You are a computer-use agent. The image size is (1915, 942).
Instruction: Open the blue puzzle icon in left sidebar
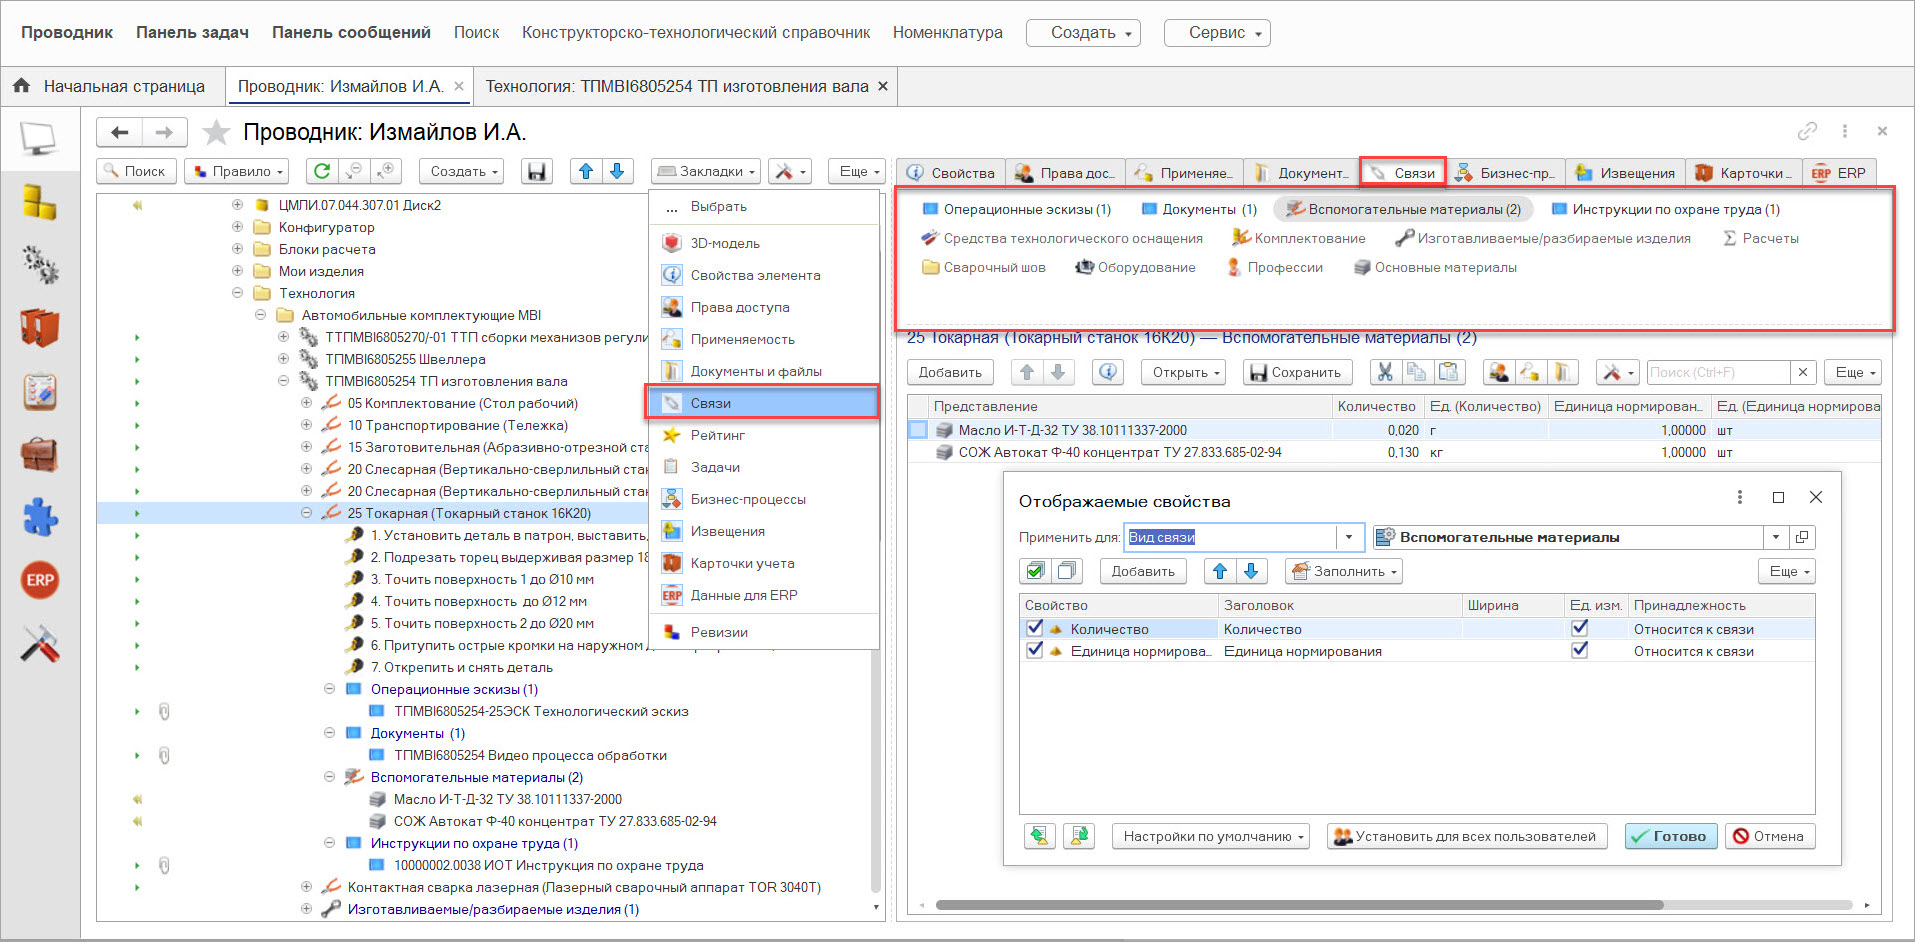tap(39, 517)
